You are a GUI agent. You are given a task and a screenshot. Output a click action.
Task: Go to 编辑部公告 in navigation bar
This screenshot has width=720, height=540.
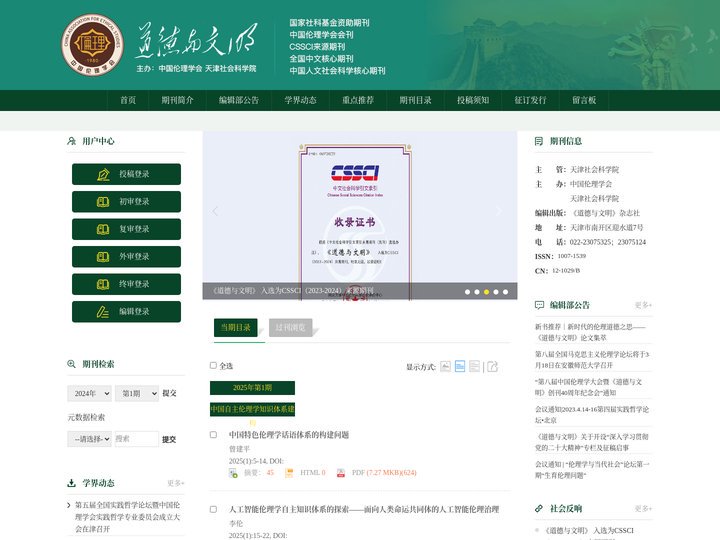click(239, 100)
